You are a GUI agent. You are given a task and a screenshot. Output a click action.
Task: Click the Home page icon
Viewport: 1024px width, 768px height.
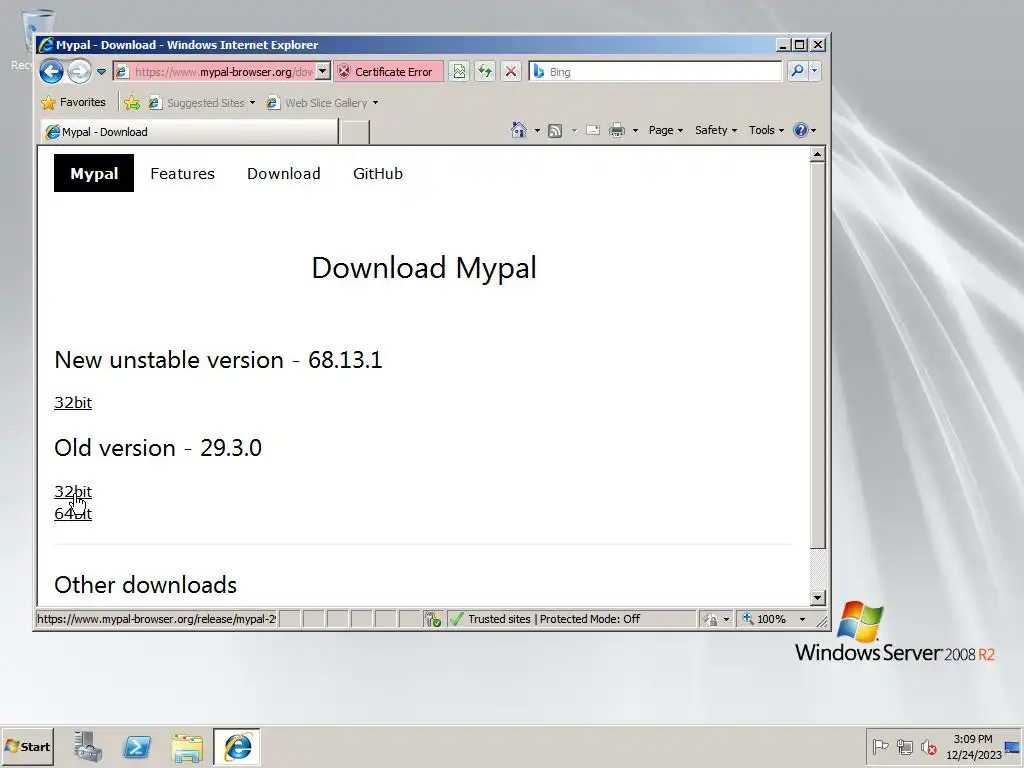519,130
